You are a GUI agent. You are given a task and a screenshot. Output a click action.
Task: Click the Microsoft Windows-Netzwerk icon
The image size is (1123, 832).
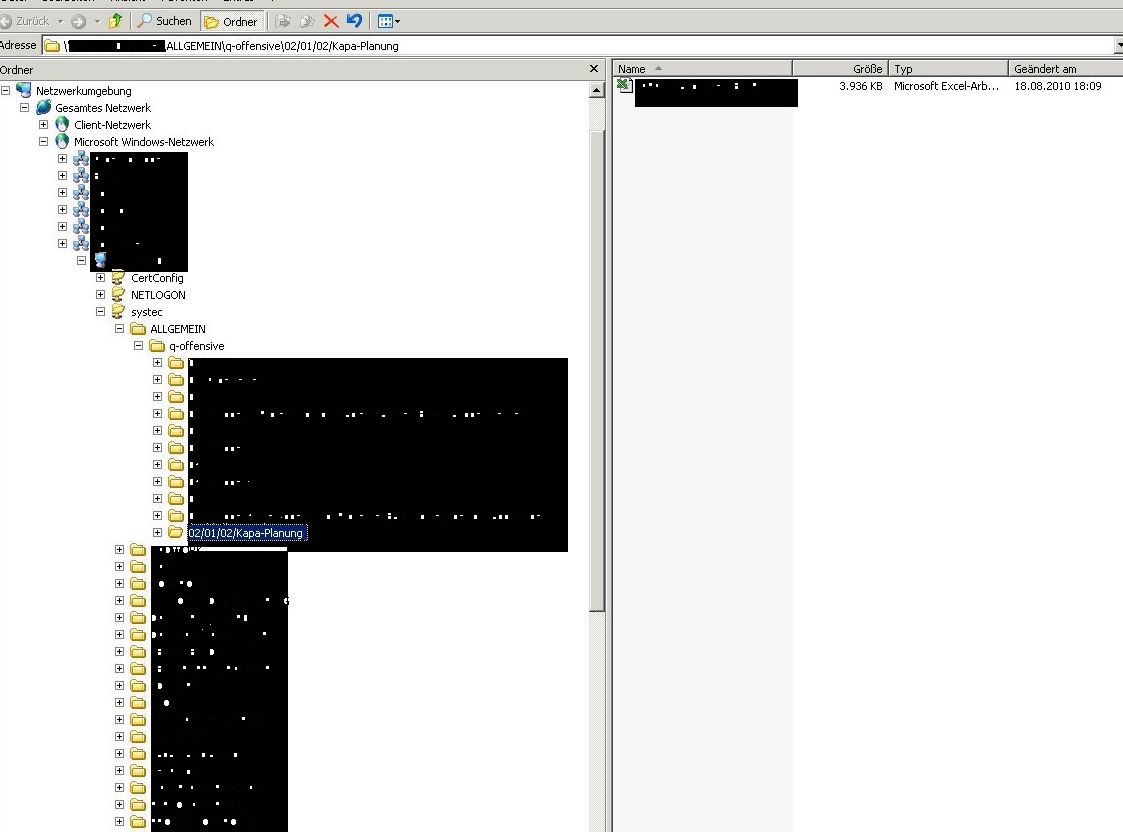click(62, 142)
